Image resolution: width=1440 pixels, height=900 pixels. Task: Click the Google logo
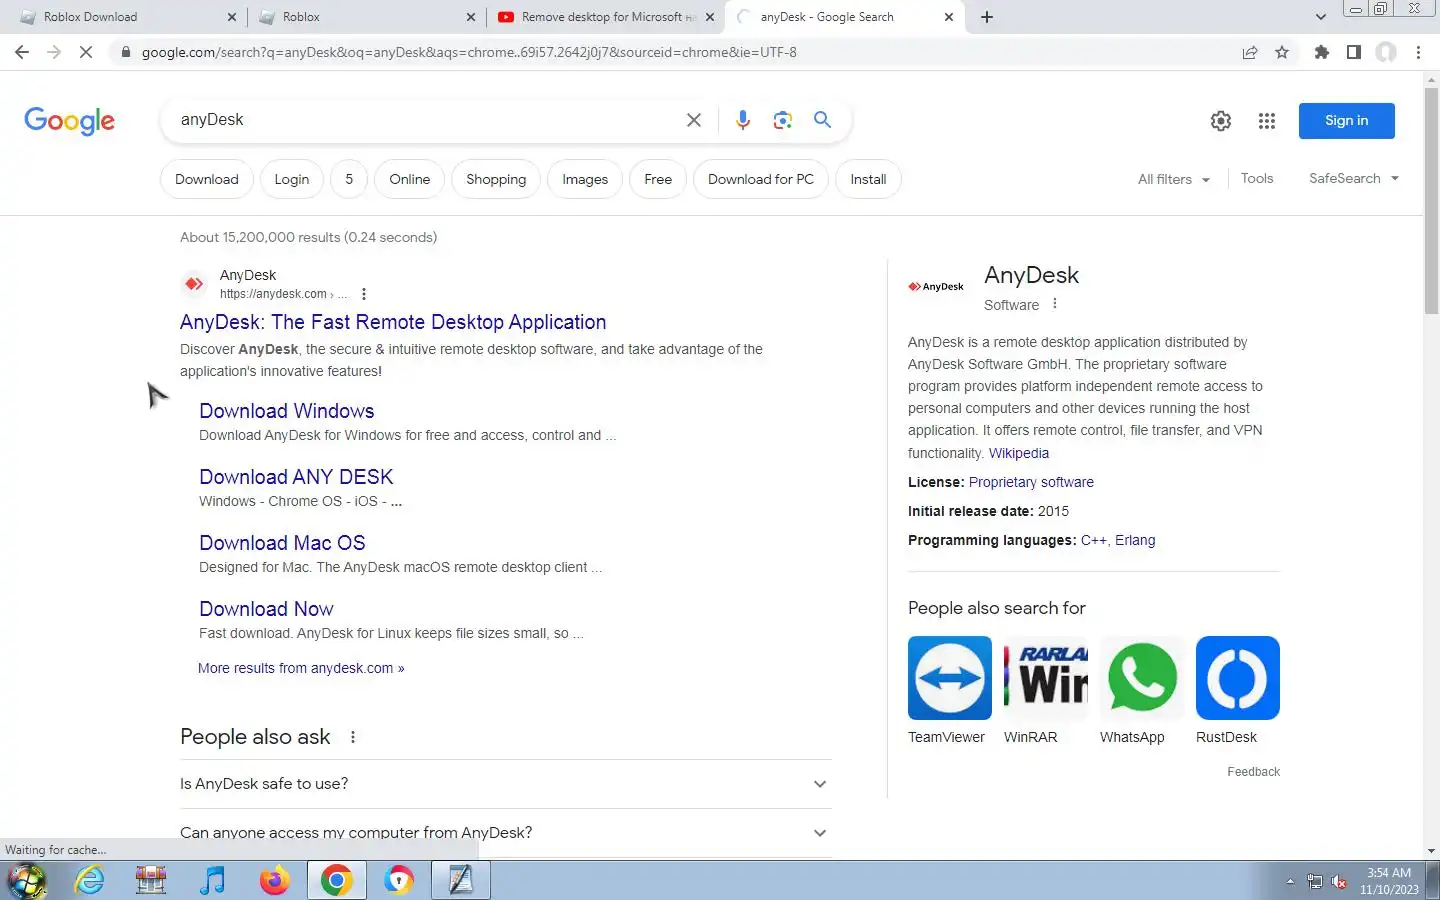pos(70,121)
